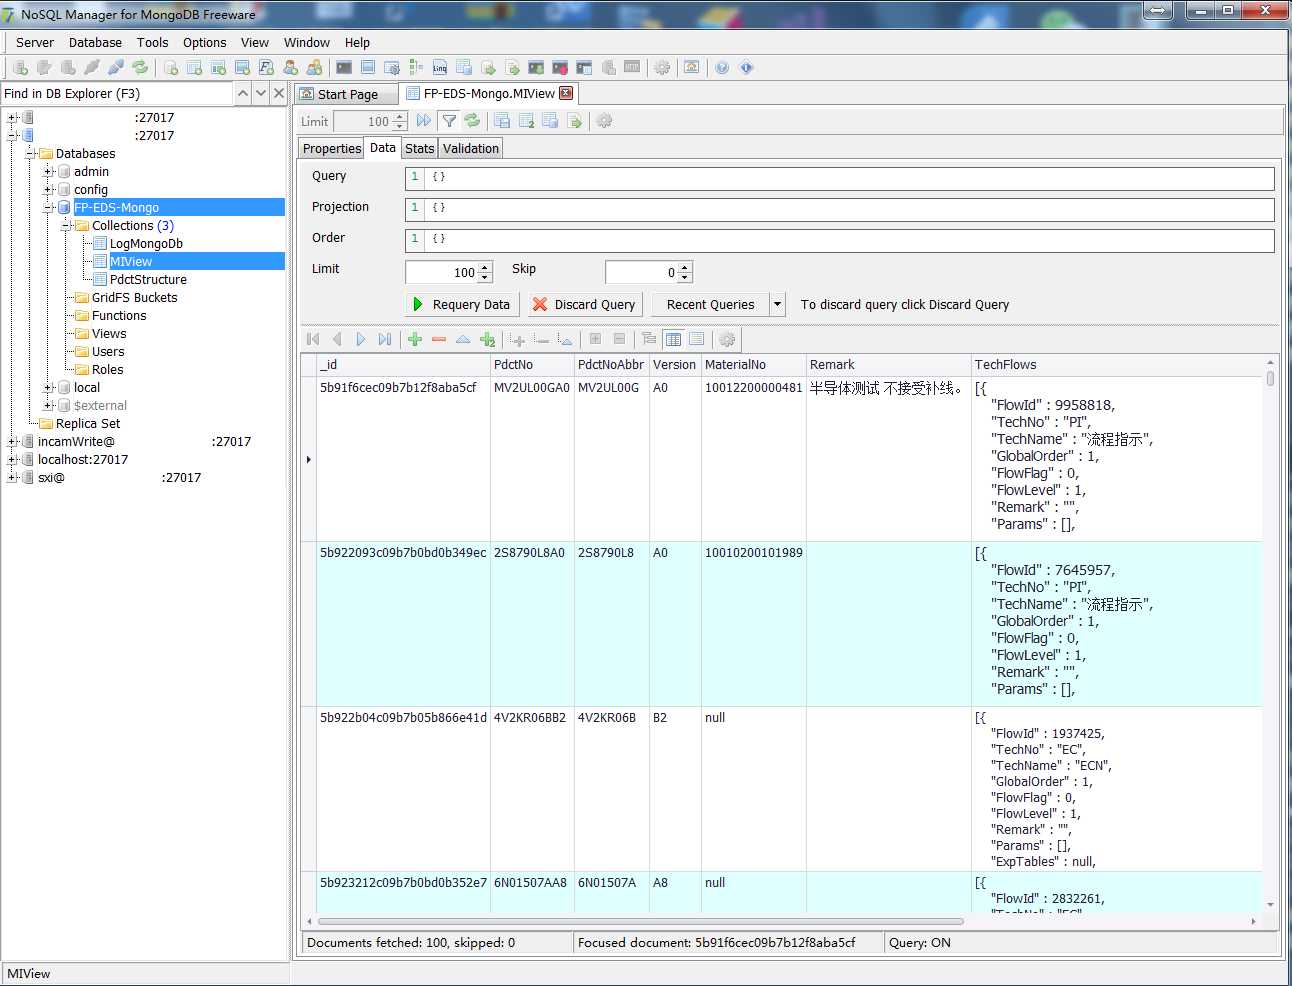Expand the local database node
The width and height of the screenshot is (1292, 986).
coord(49,387)
